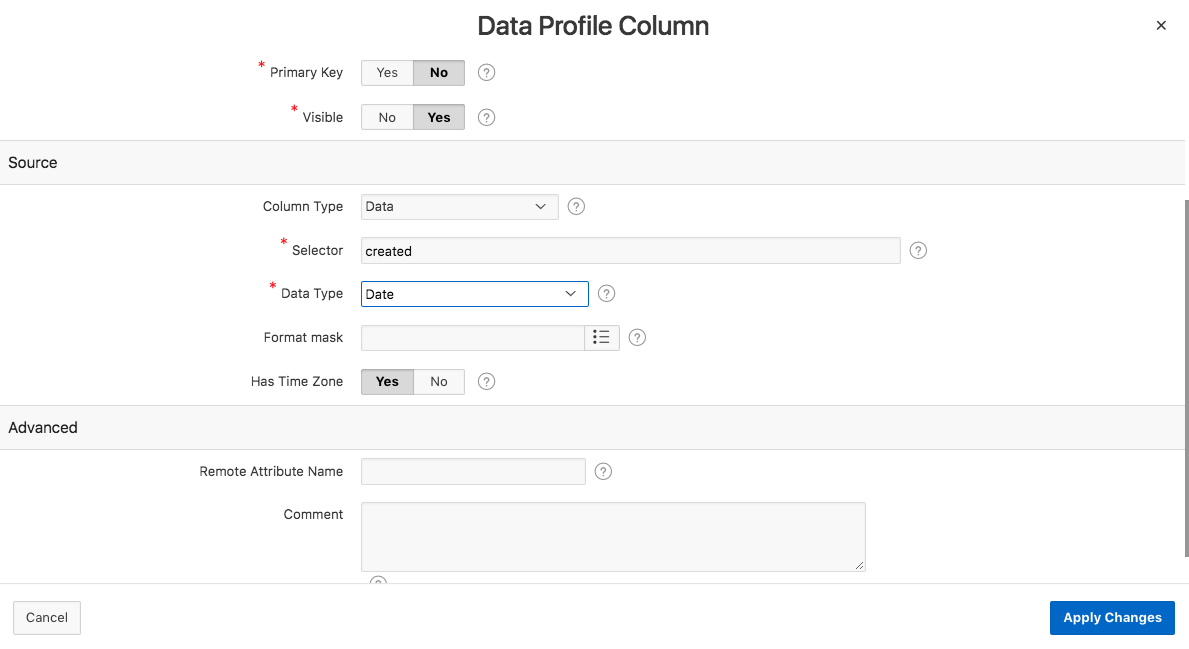Show help for the Selector field
The height and width of the screenshot is (649, 1189).
[x=919, y=251]
